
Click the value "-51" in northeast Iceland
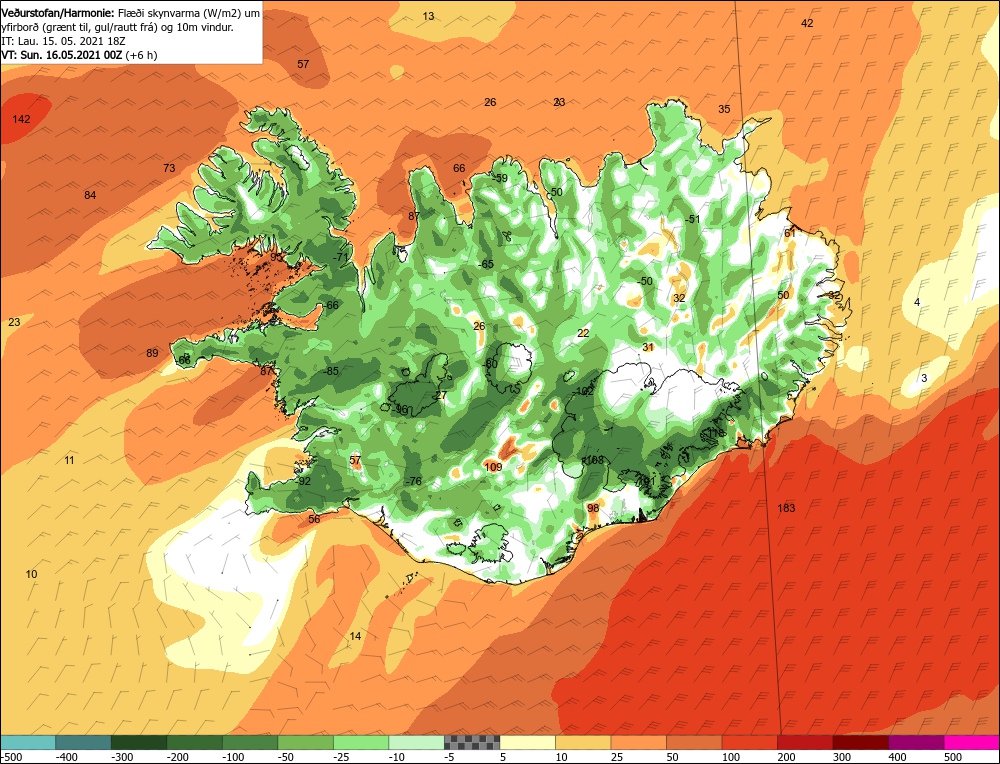(x=692, y=219)
